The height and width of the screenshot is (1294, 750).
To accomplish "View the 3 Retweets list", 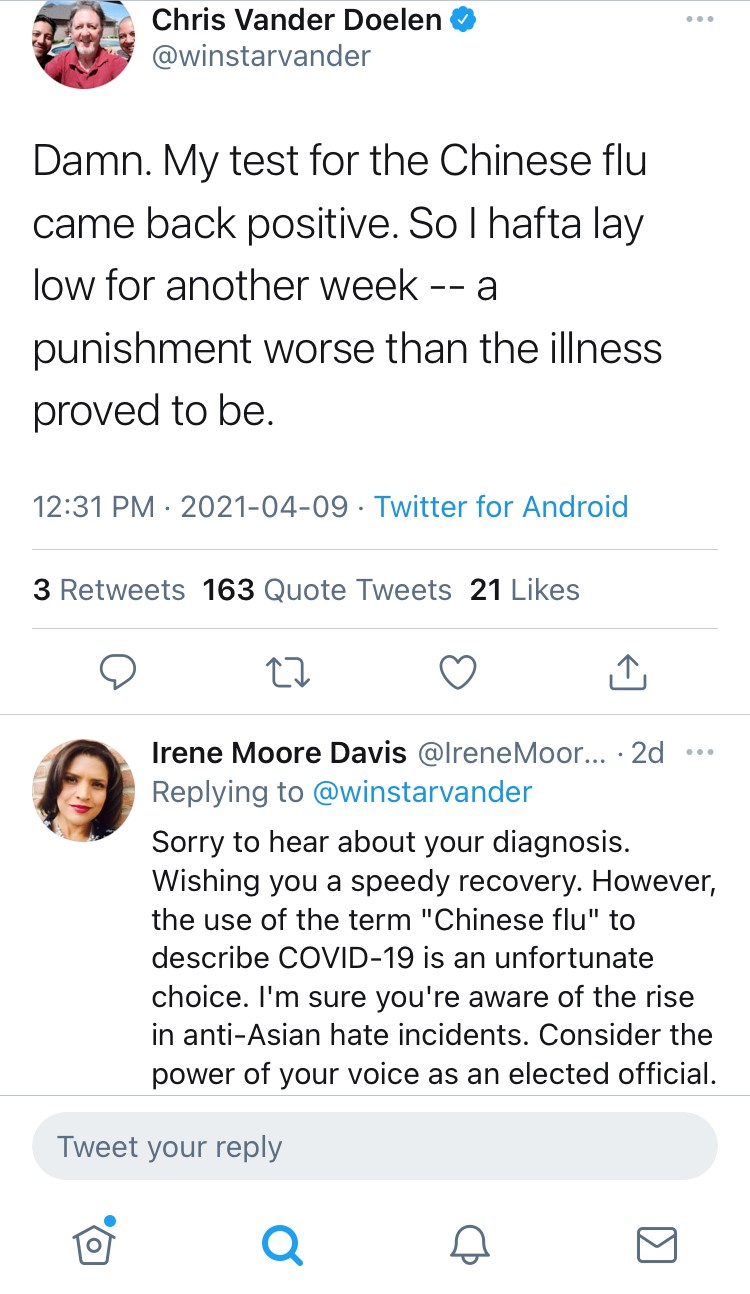I will point(109,590).
